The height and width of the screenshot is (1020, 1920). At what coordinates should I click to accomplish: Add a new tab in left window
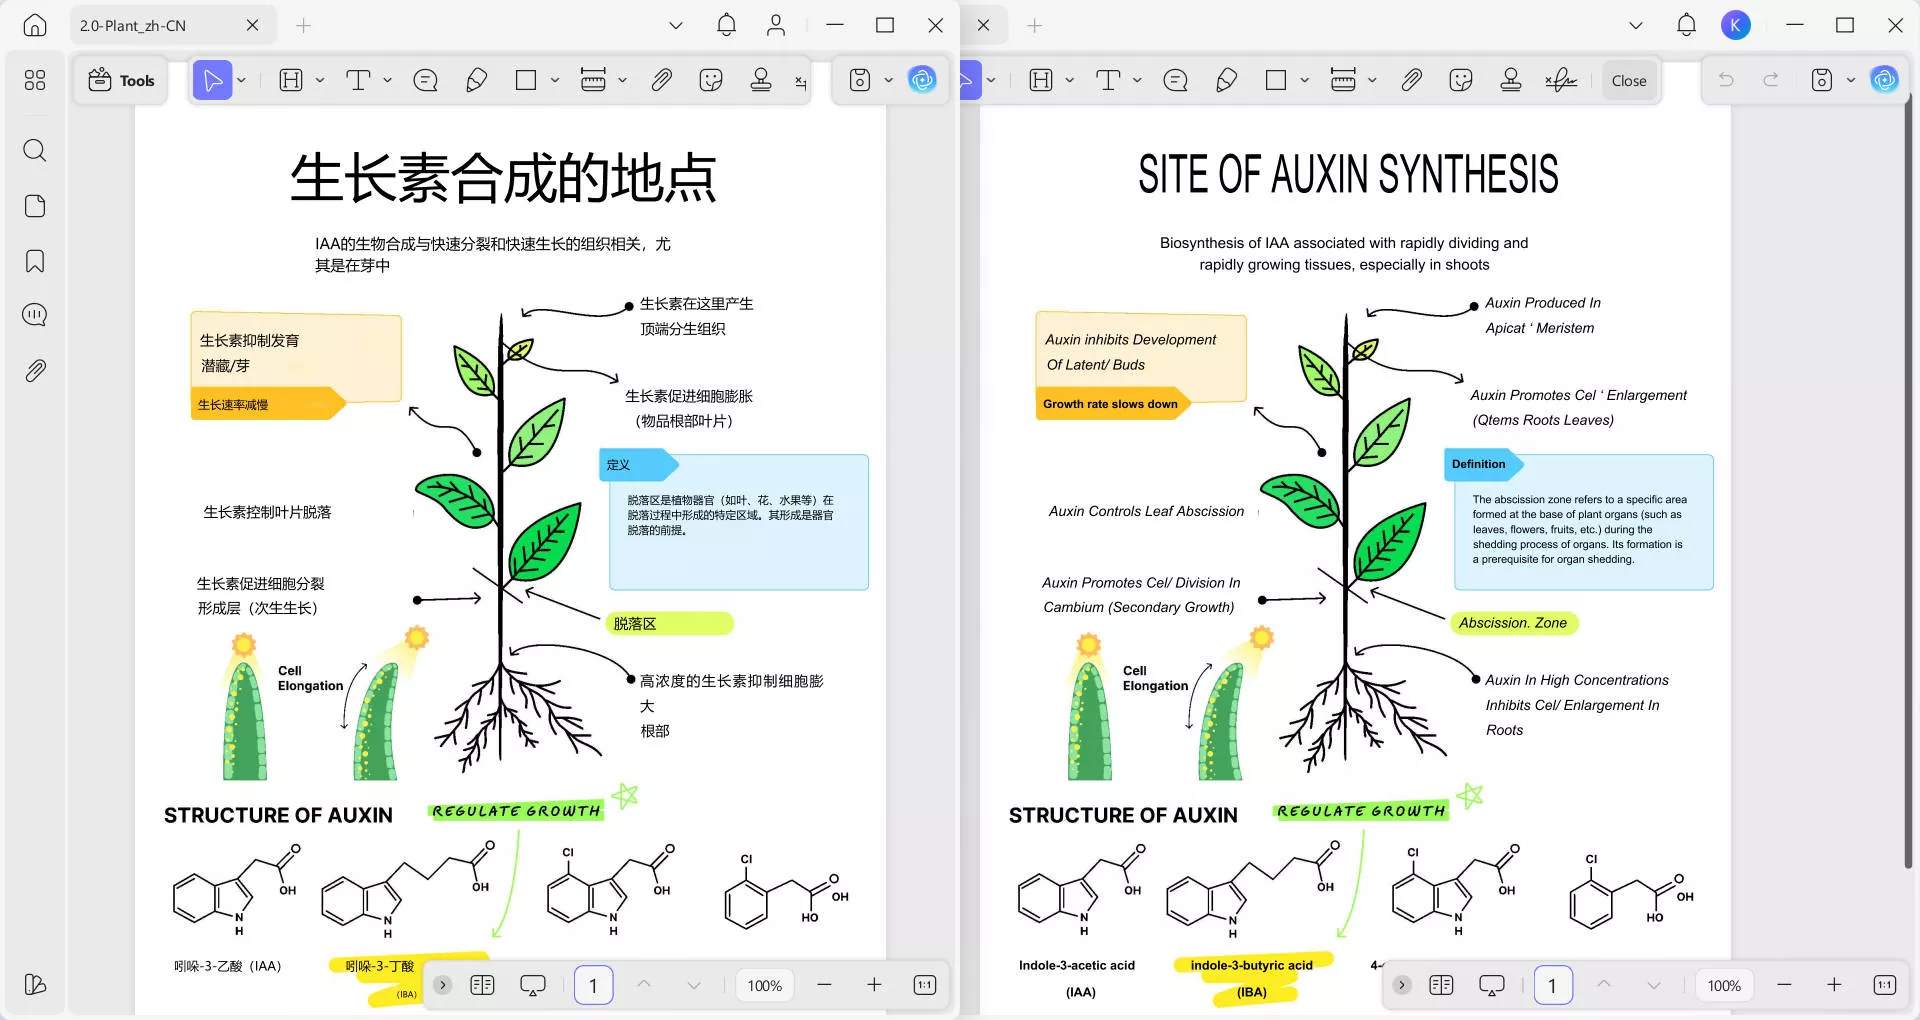(x=304, y=25)
